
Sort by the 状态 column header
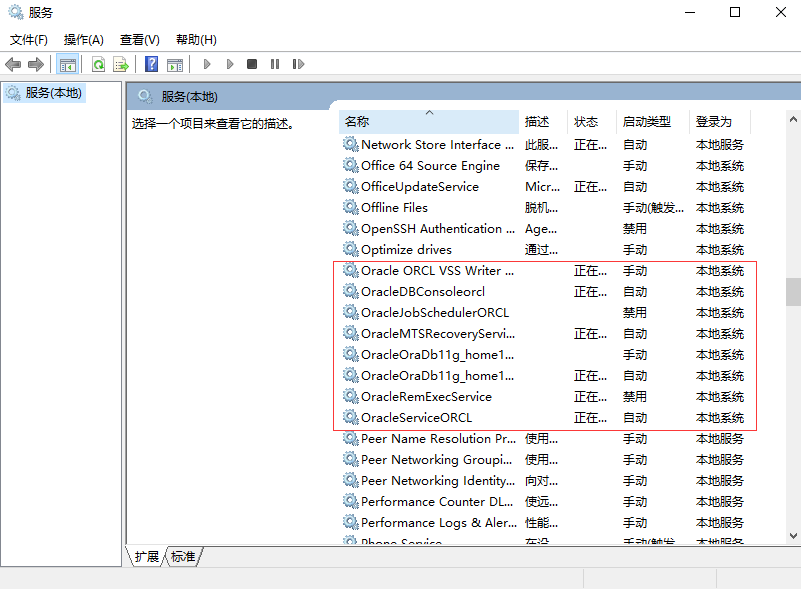[592, 122]
